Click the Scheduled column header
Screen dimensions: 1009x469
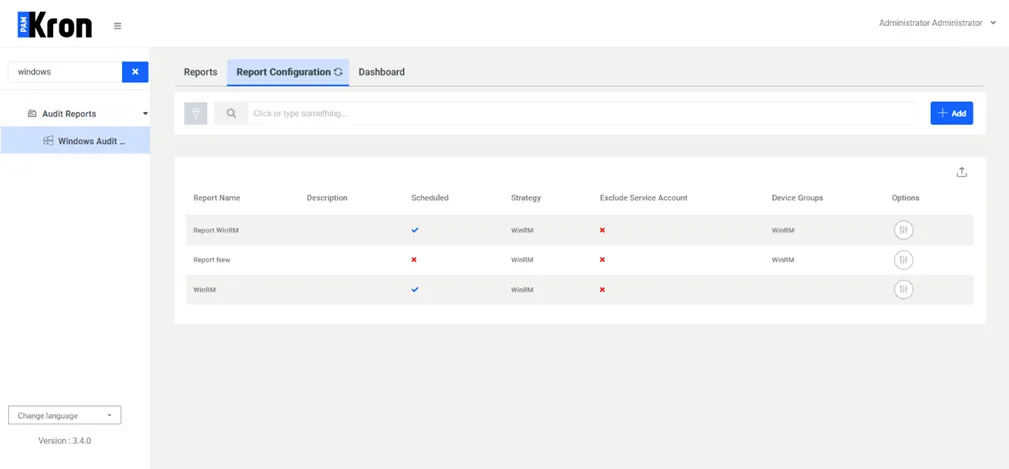pos(430,198)
